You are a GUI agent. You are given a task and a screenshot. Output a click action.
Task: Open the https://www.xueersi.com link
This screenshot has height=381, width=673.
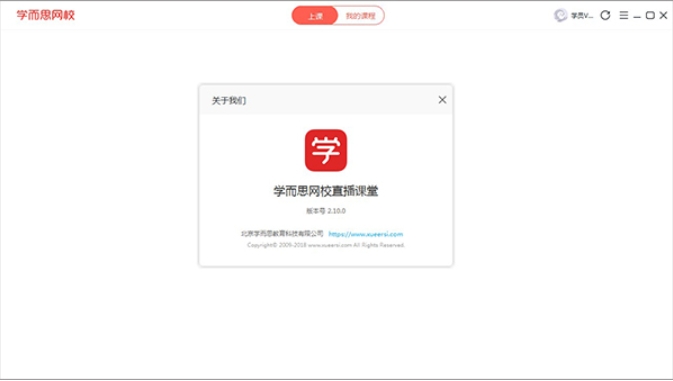(366, 234)
